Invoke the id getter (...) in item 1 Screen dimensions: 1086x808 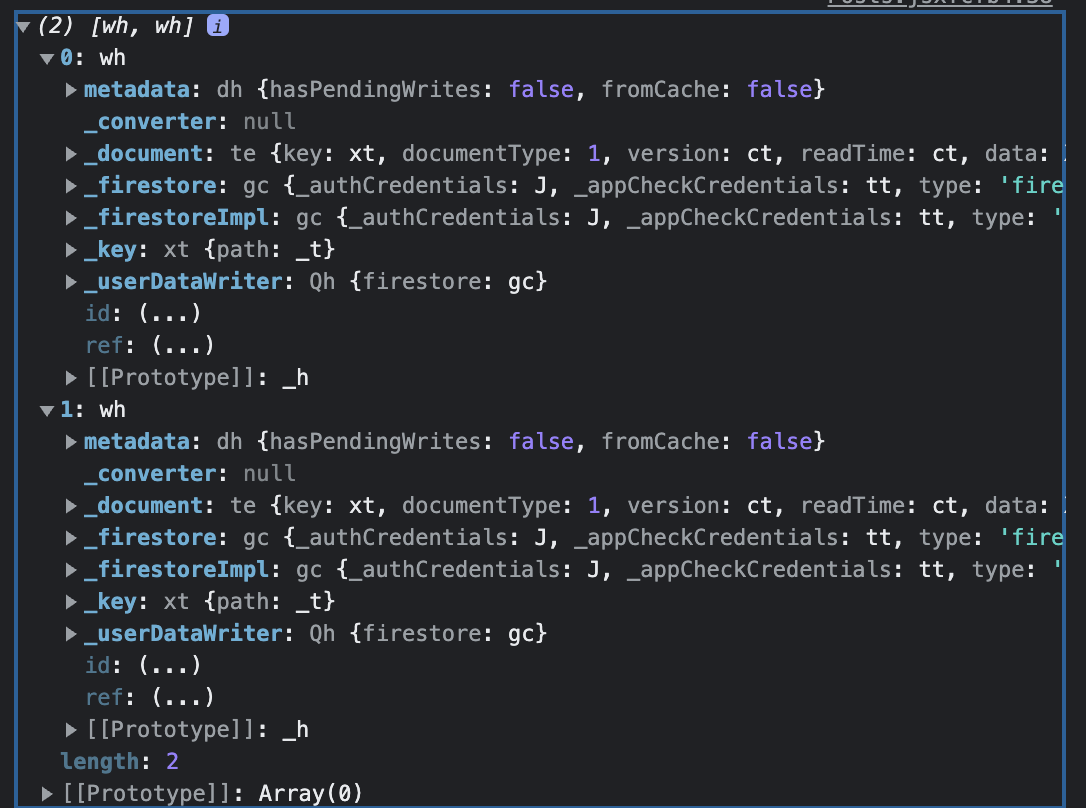pos(170,665)
